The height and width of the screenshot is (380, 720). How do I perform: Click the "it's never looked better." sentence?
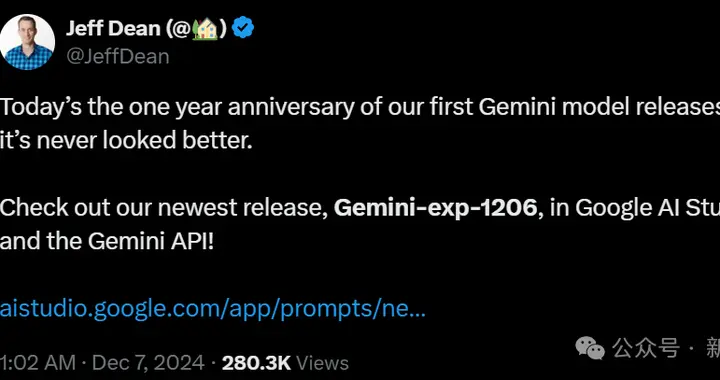[126, 141]
